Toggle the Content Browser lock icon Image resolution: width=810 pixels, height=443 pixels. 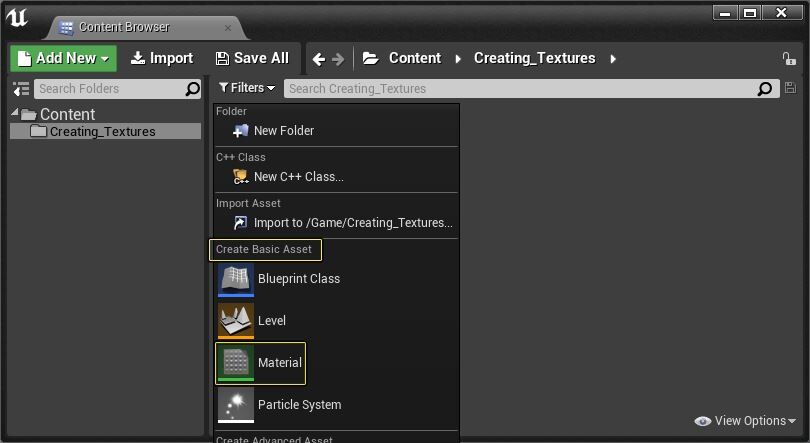point(789,59)
